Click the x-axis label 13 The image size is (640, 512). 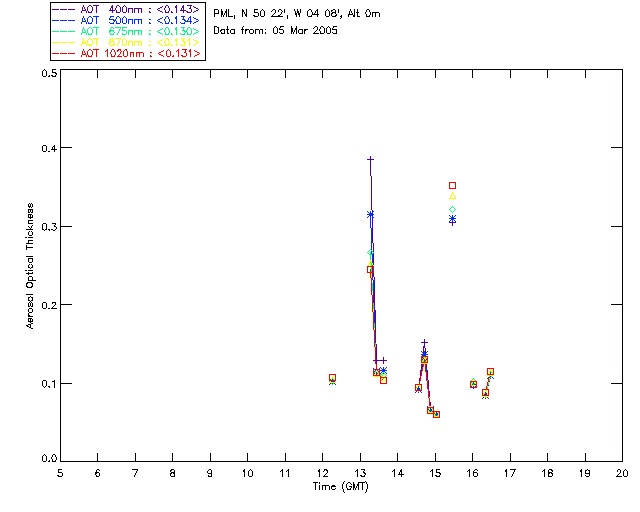click(x=360, y=473)
